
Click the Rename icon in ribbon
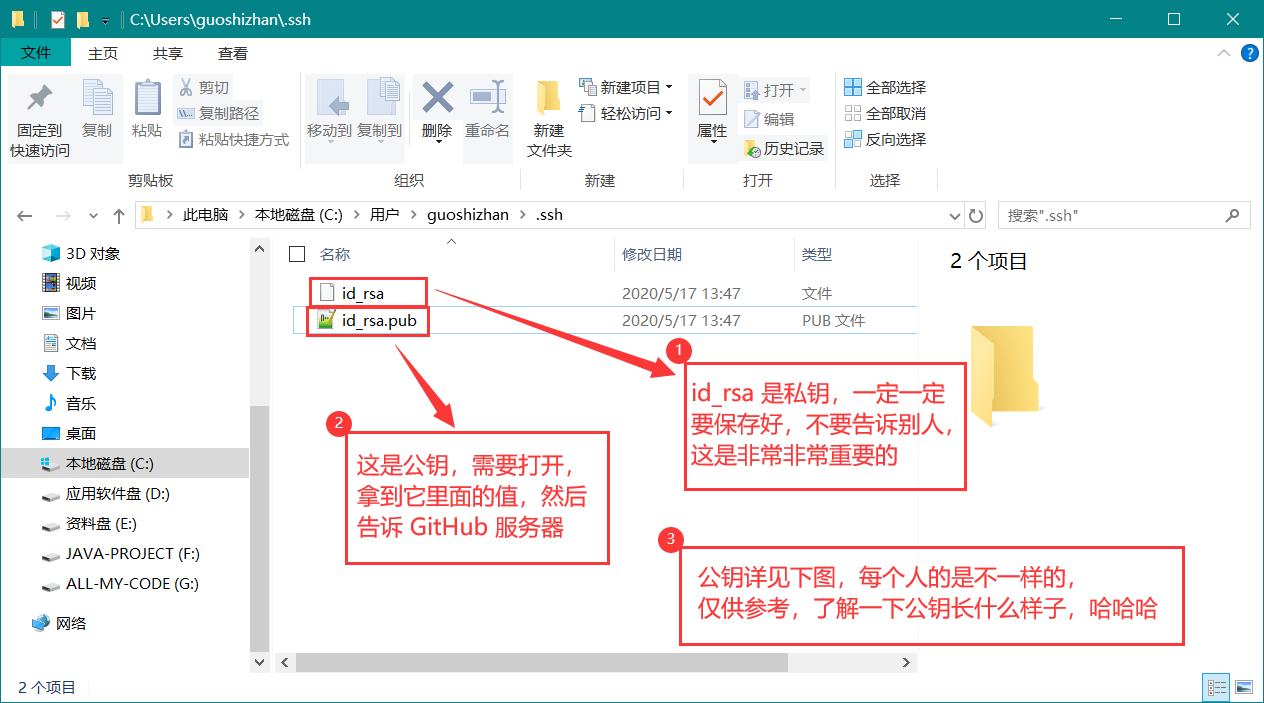point(487,98)
